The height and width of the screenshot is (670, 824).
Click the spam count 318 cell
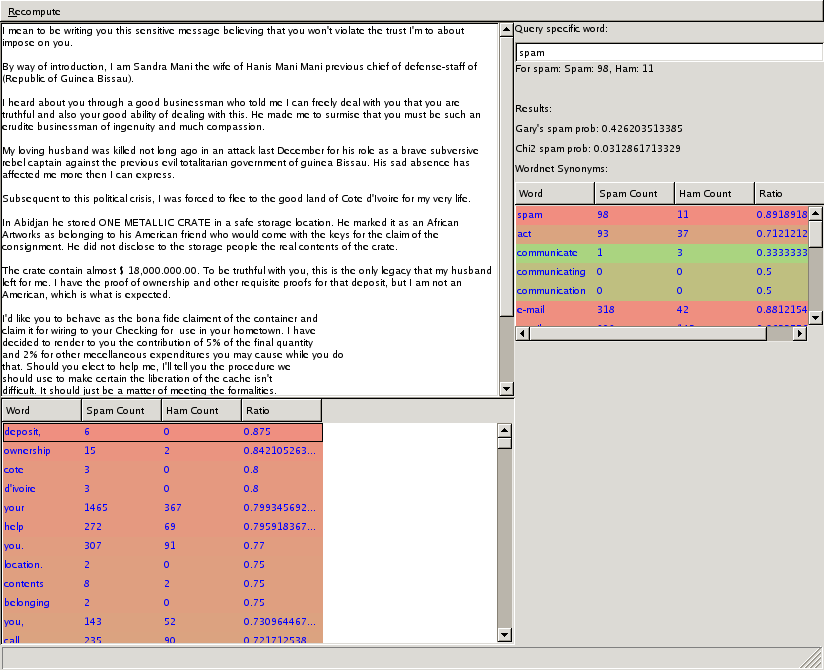click(606, 309)
